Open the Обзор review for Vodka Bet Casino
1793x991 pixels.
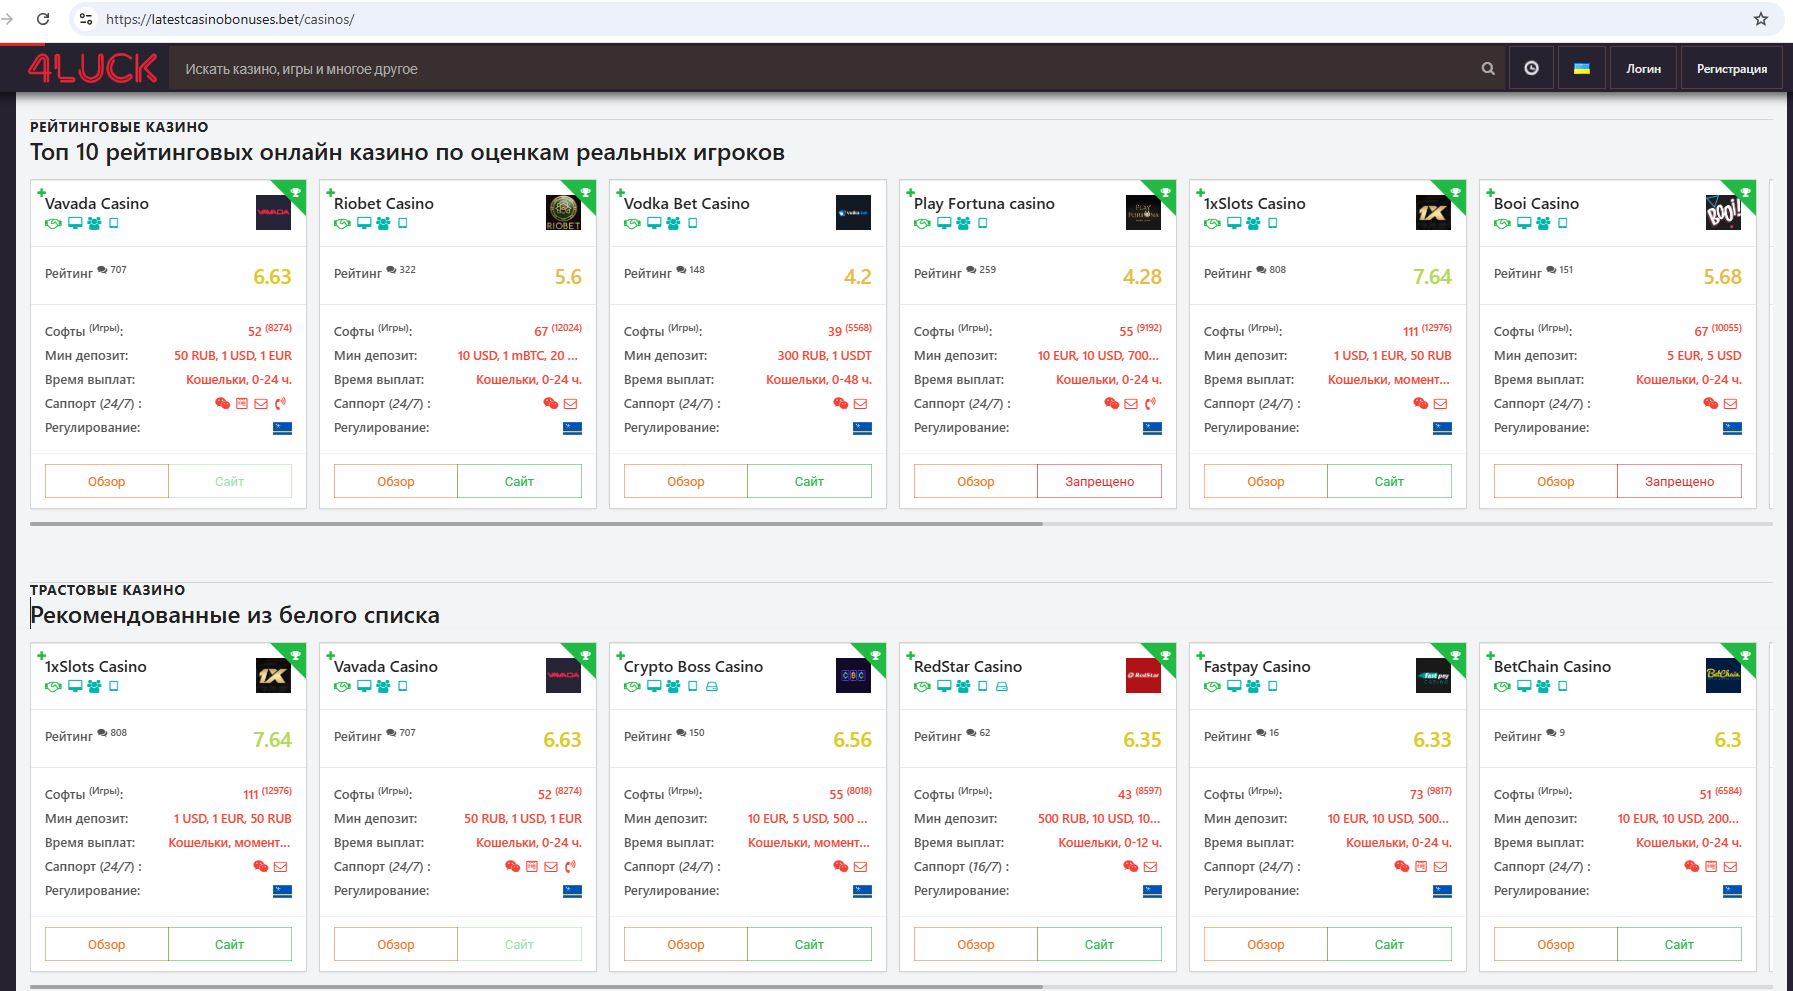tap(685, 481)
